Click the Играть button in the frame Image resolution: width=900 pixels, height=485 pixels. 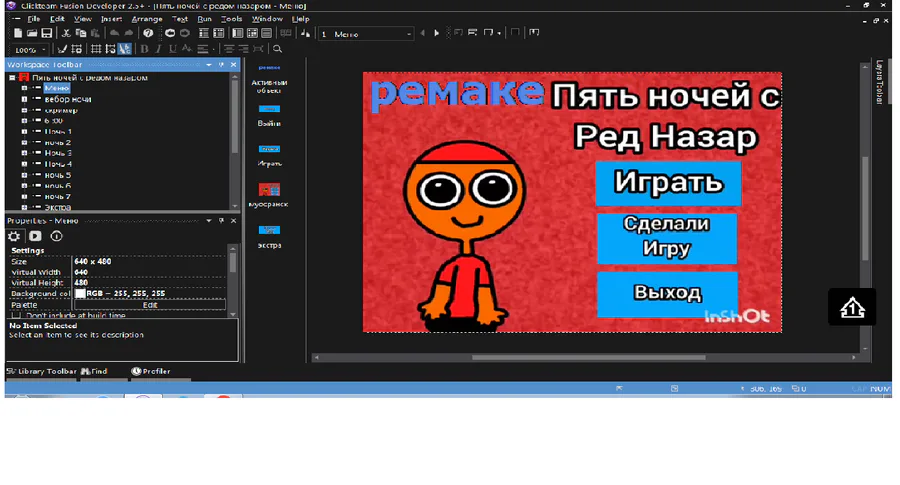pos(668,183)
